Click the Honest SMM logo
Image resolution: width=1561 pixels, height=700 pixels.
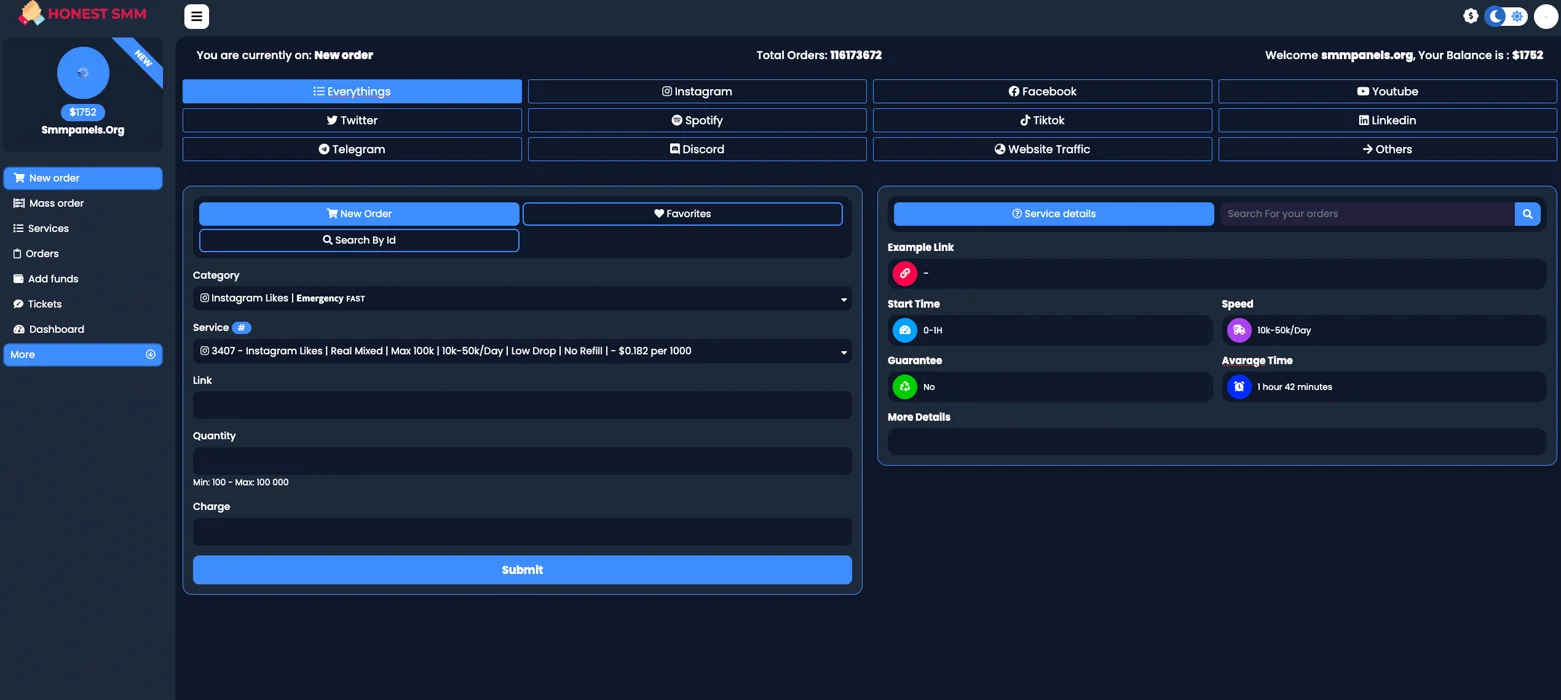[x=82, y=14]
